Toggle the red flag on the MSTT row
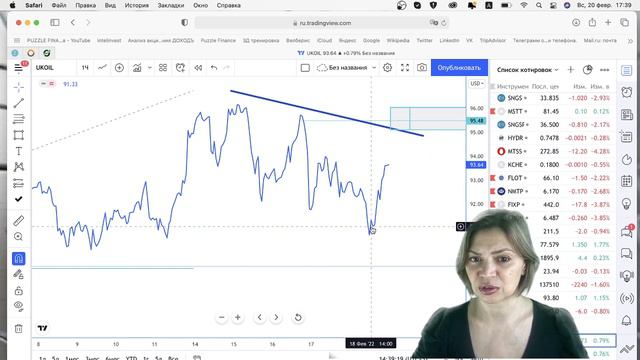The height and width of the screenshot is (360, 640). pos(493,111)
